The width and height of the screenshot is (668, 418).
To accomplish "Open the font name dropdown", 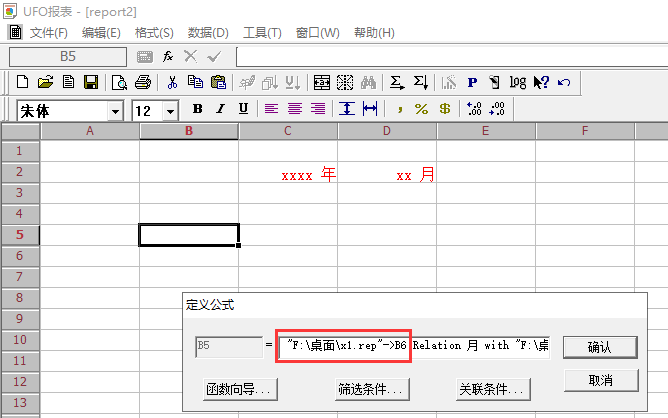I will [115, 112].
